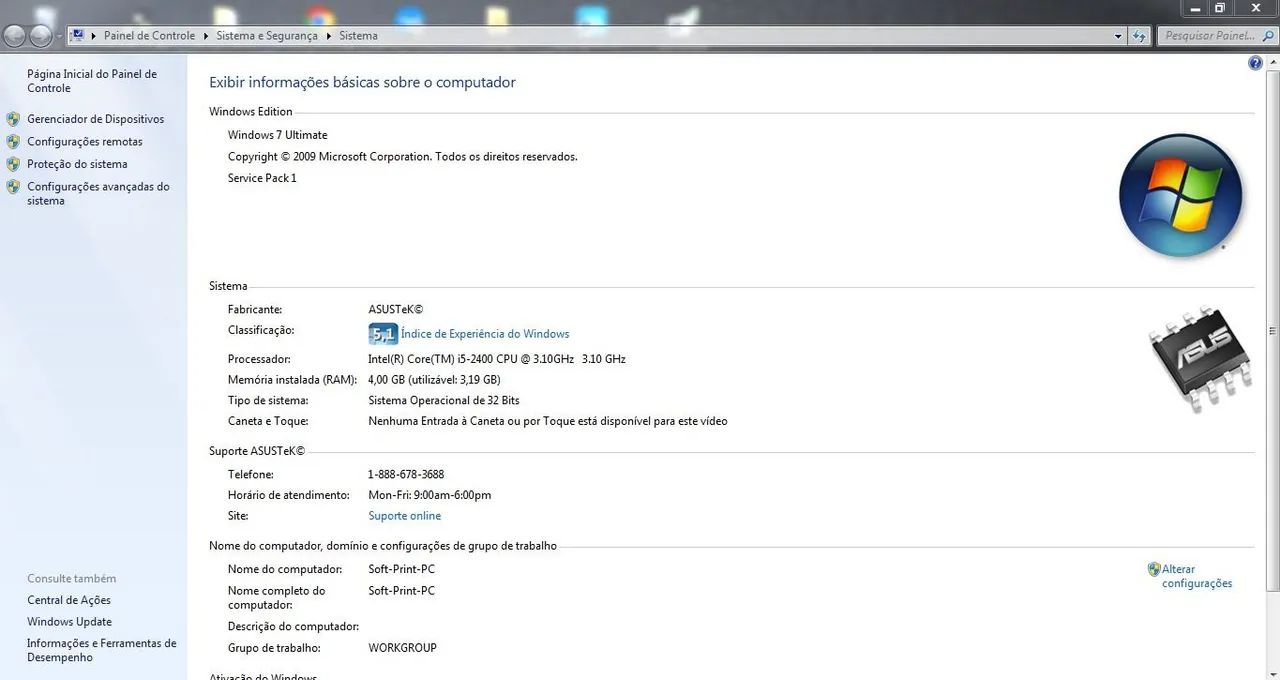
Task: Open the Suporte online link
Action: 405,516
